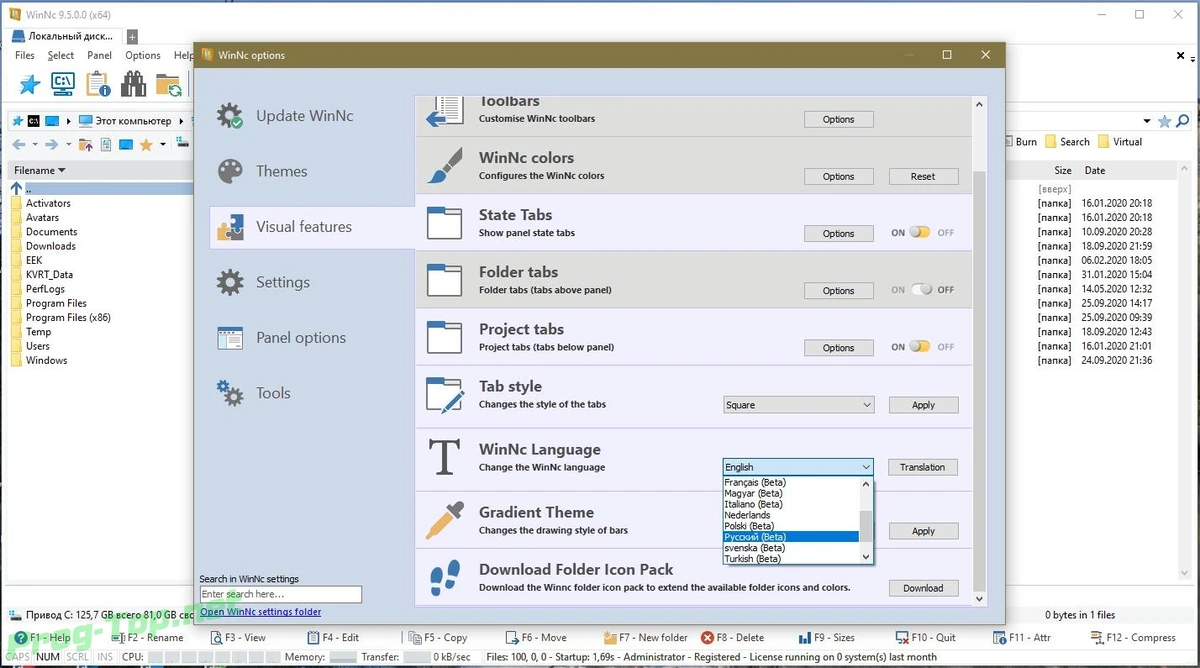Select Nederlands in the language list
The width and height of the screenshot is (1200, 668).
791,515
